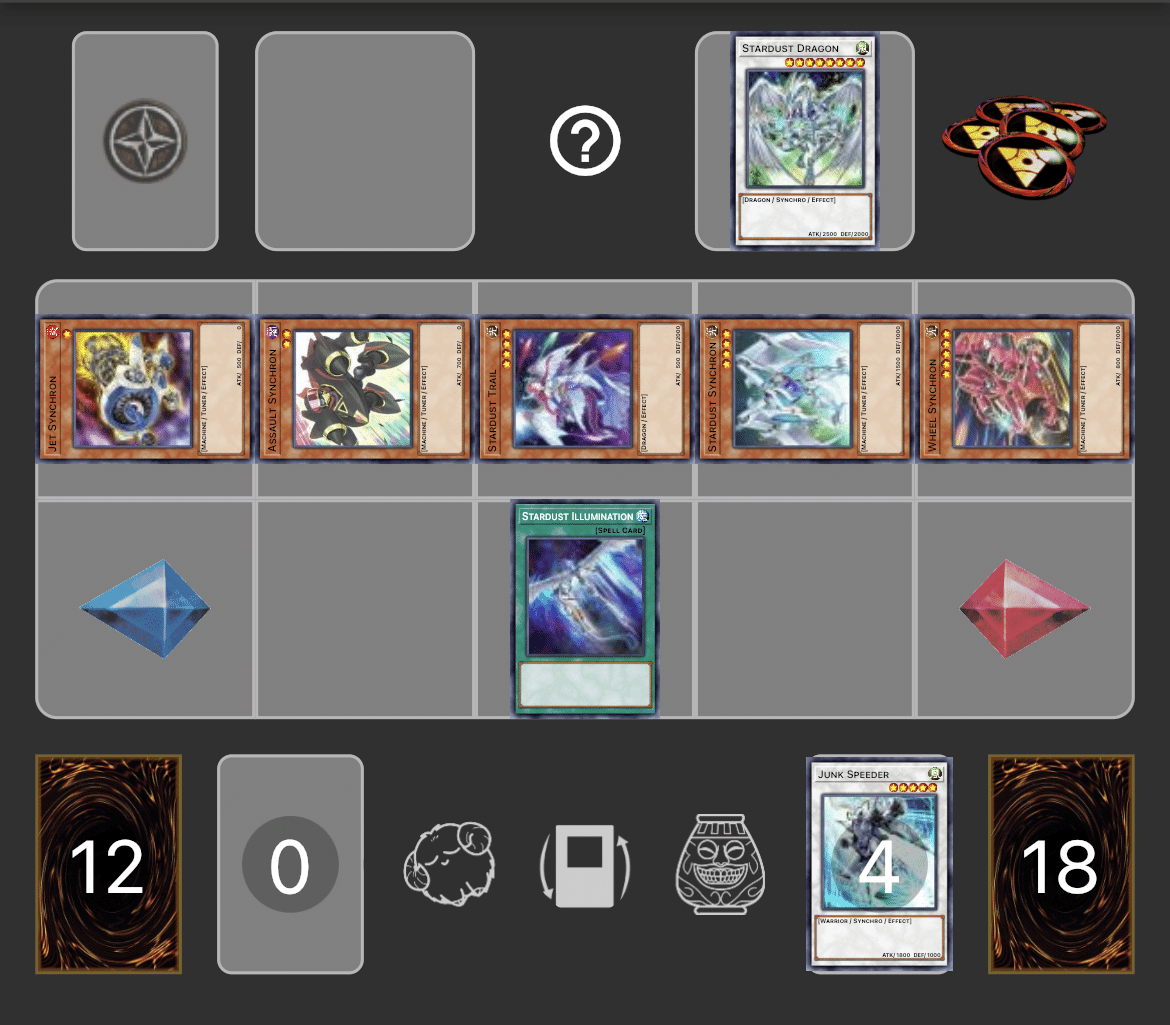Click the empty pile showing 0
This screenshot has width=1170, height=1025.
[x=290, y=864]
